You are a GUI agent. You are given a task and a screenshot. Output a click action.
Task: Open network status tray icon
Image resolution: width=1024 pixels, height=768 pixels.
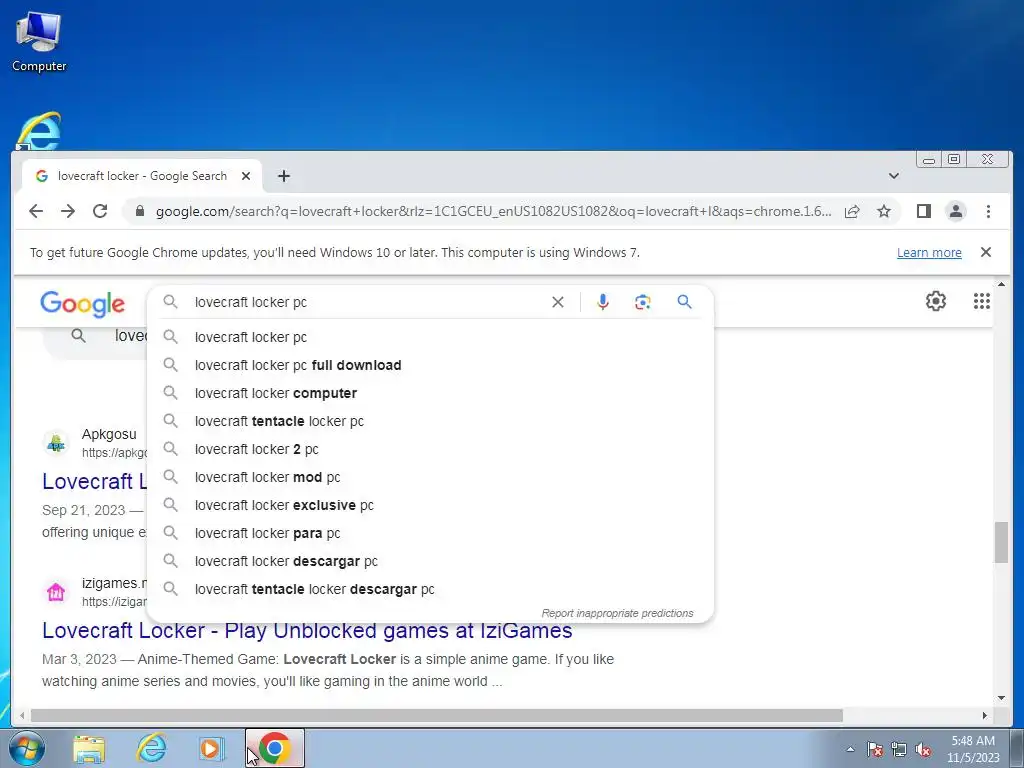(x=899, y=750)
